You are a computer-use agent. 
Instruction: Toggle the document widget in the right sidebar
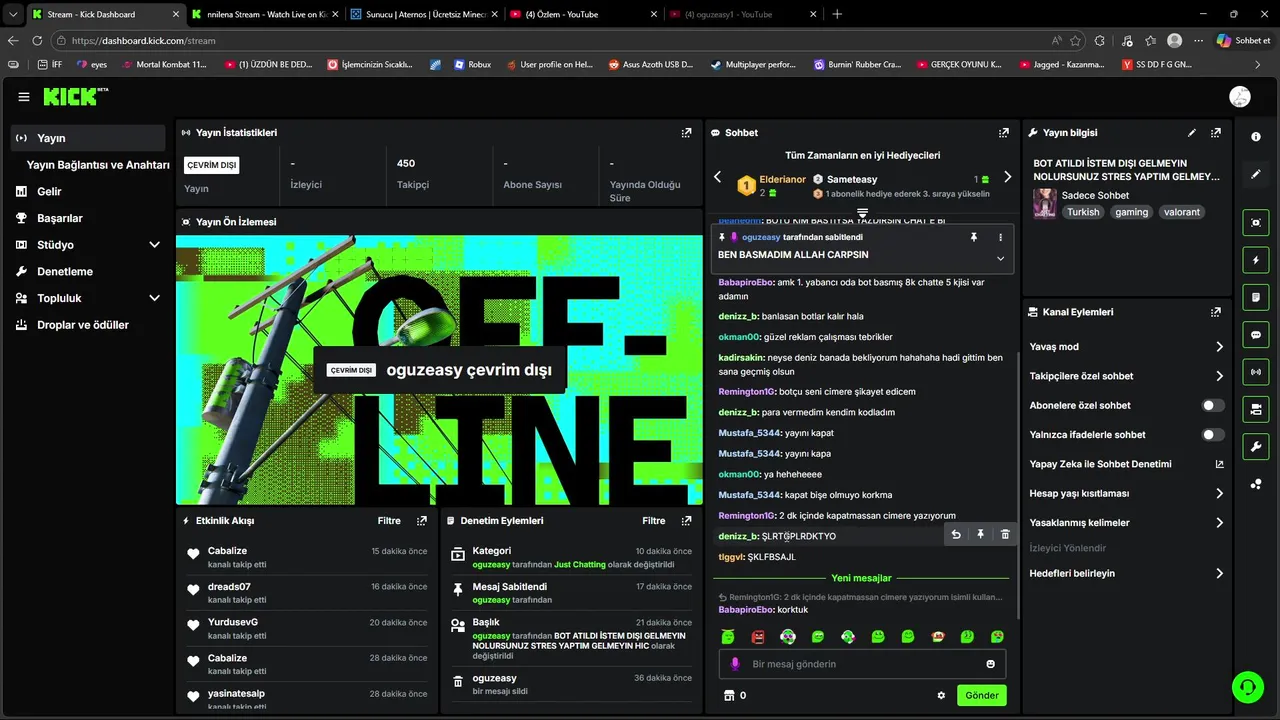pos(1256,297)
